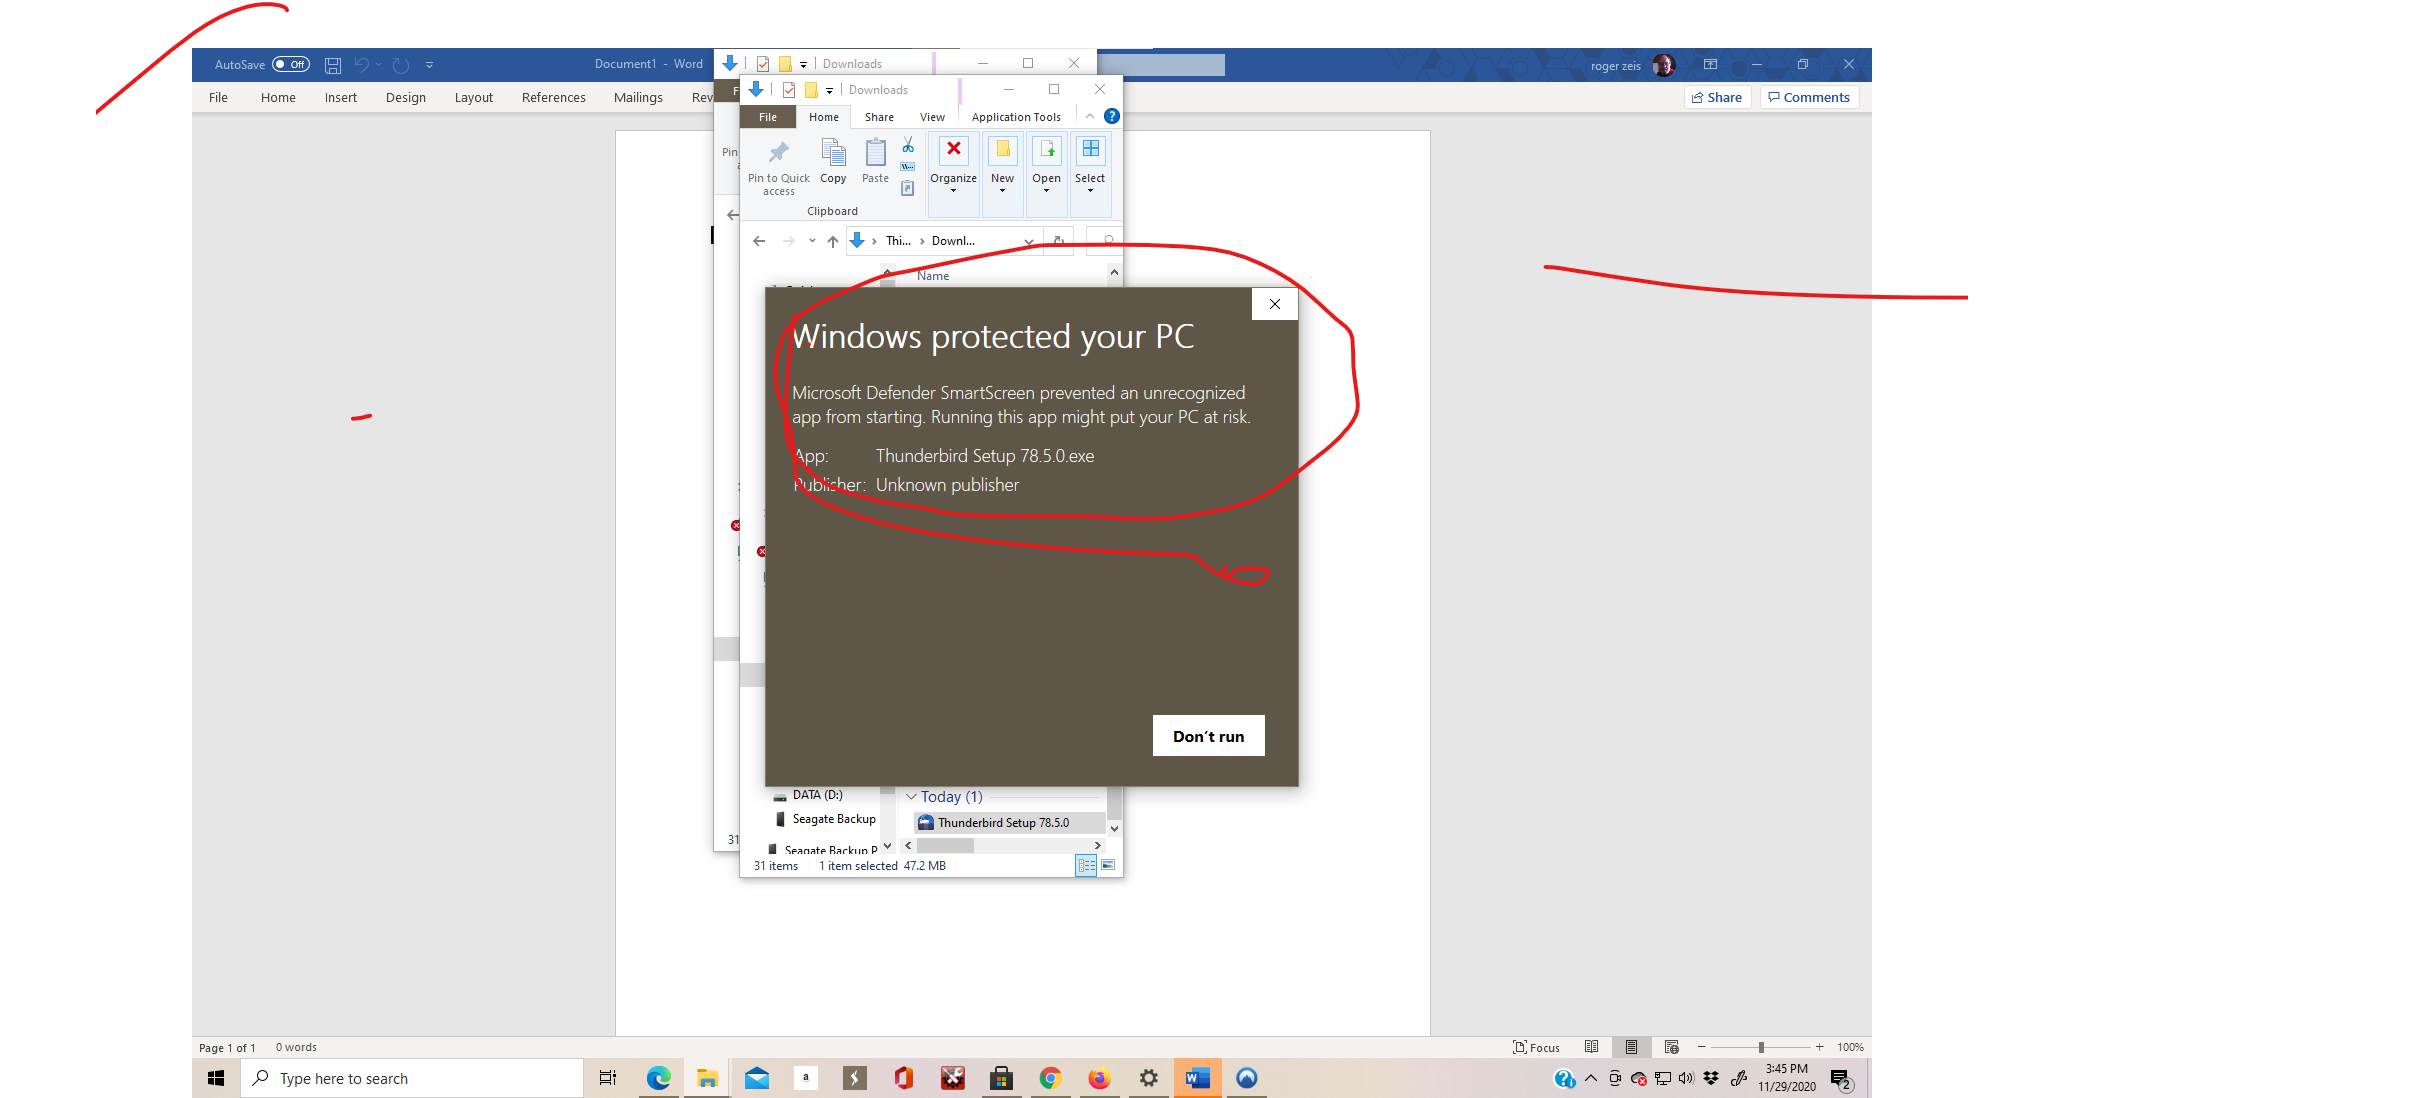
Task: Click the Word Save icon
Action: (333, 65)
